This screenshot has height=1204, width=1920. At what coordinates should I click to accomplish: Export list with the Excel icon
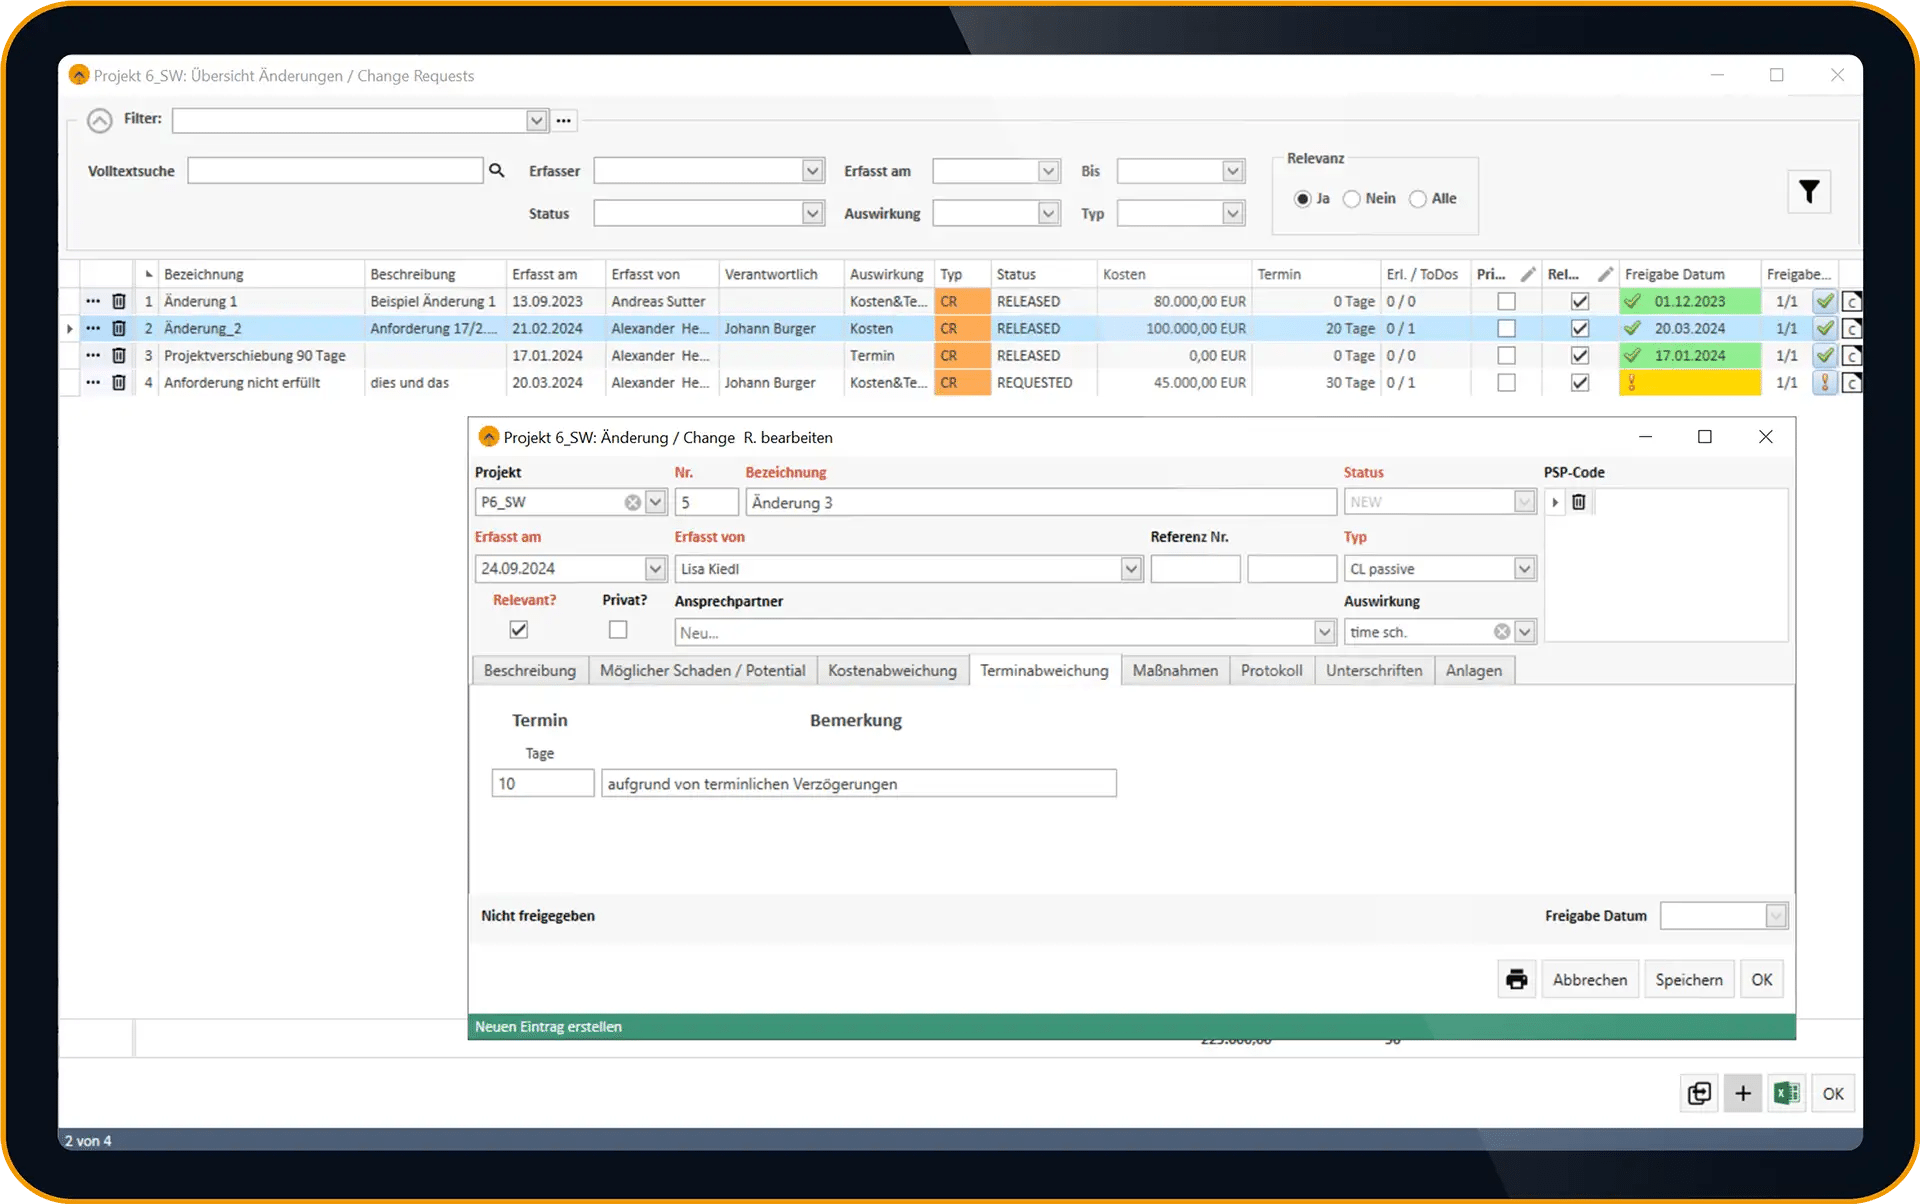[1787, 1093]
